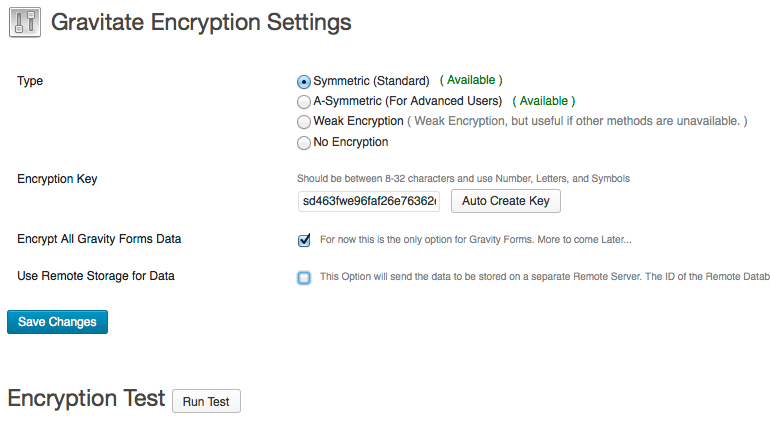Click the Encryption Key field label

[57, 179]
